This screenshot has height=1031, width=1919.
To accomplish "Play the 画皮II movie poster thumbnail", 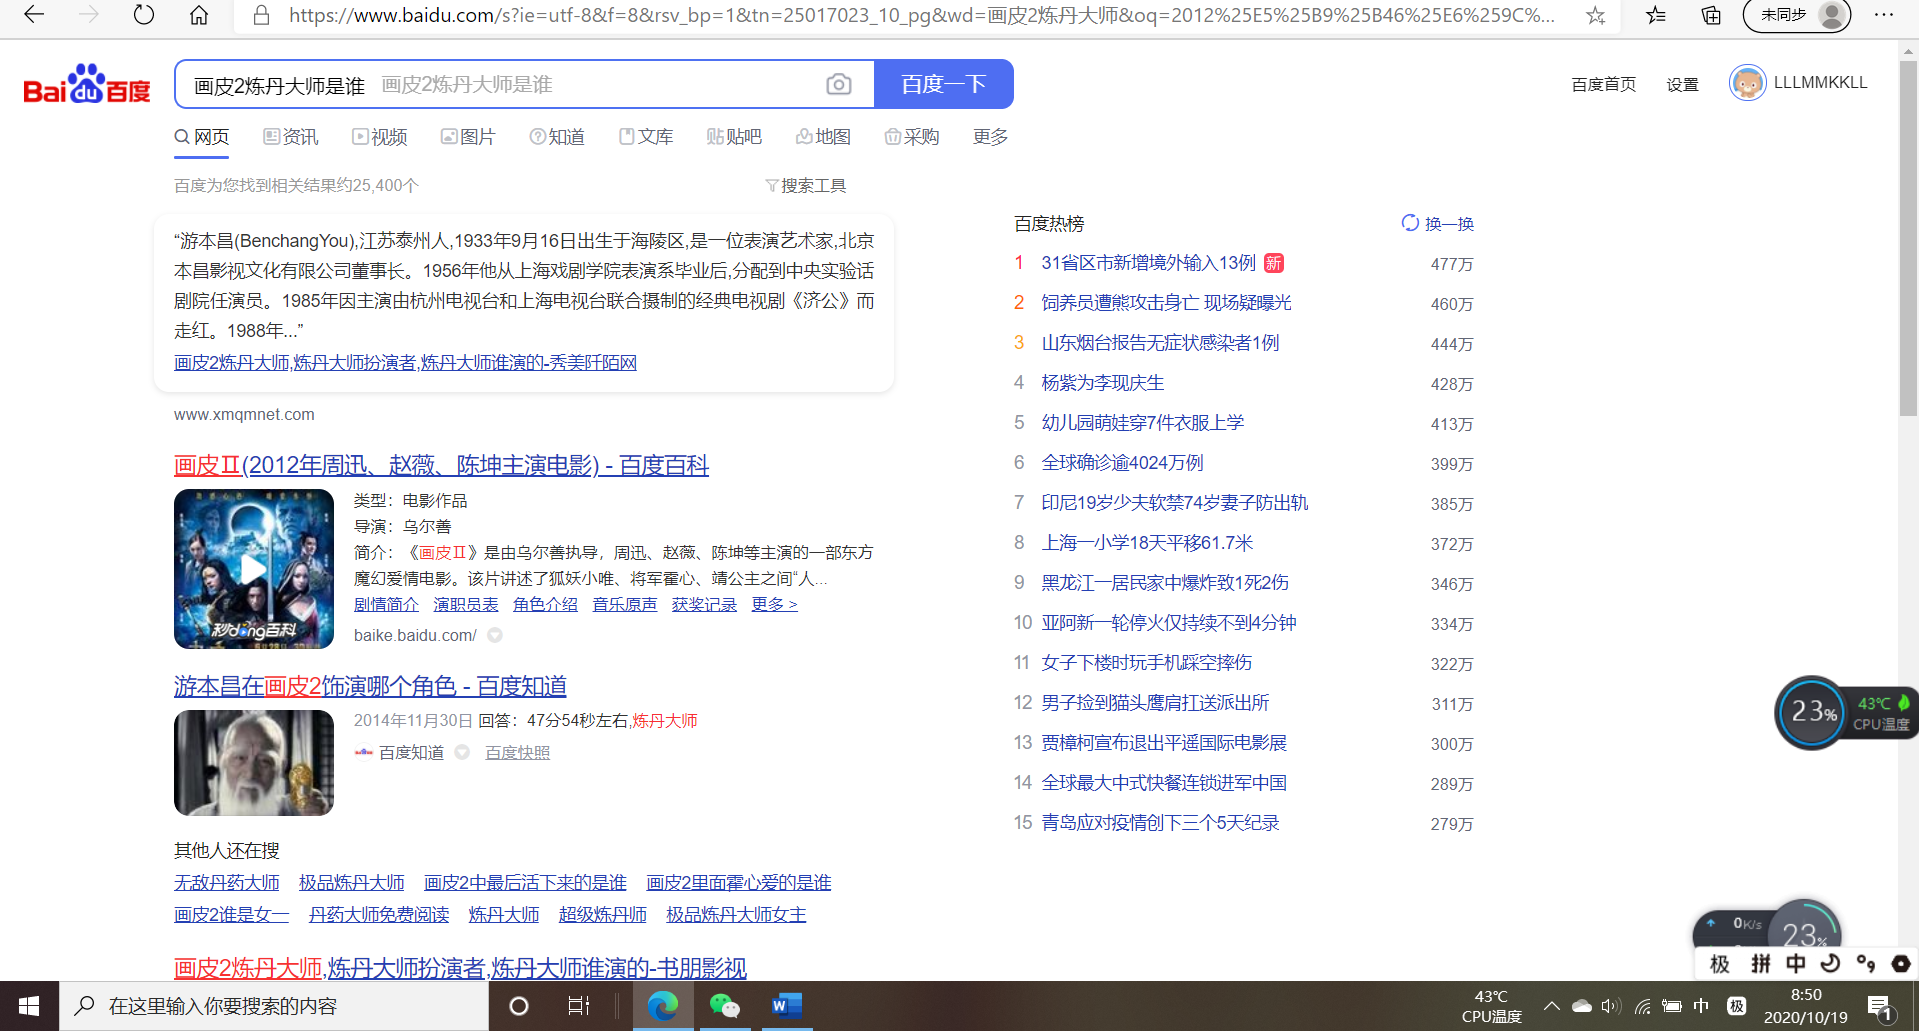I will coord(254,569).
